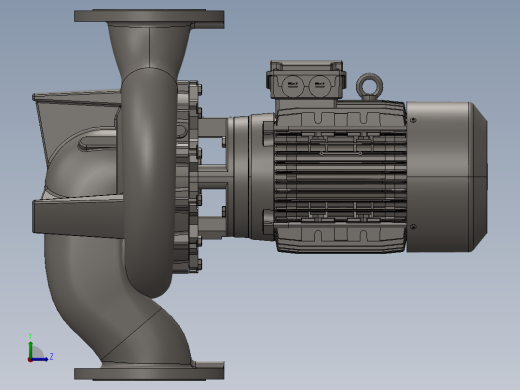
Task: Pick the top pipe flange
Action: [149, 16]
